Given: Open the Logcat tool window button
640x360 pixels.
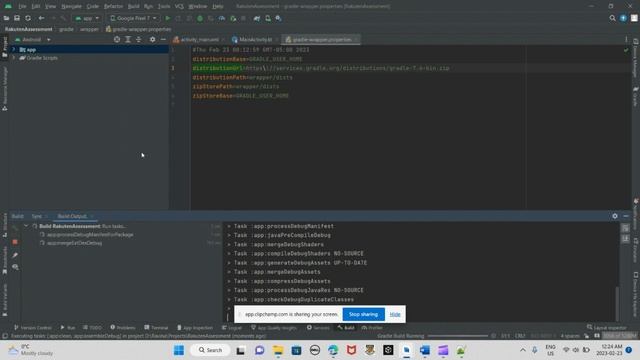Looking at the screenshot, I should pyautogui.click(x=232, y=327).
